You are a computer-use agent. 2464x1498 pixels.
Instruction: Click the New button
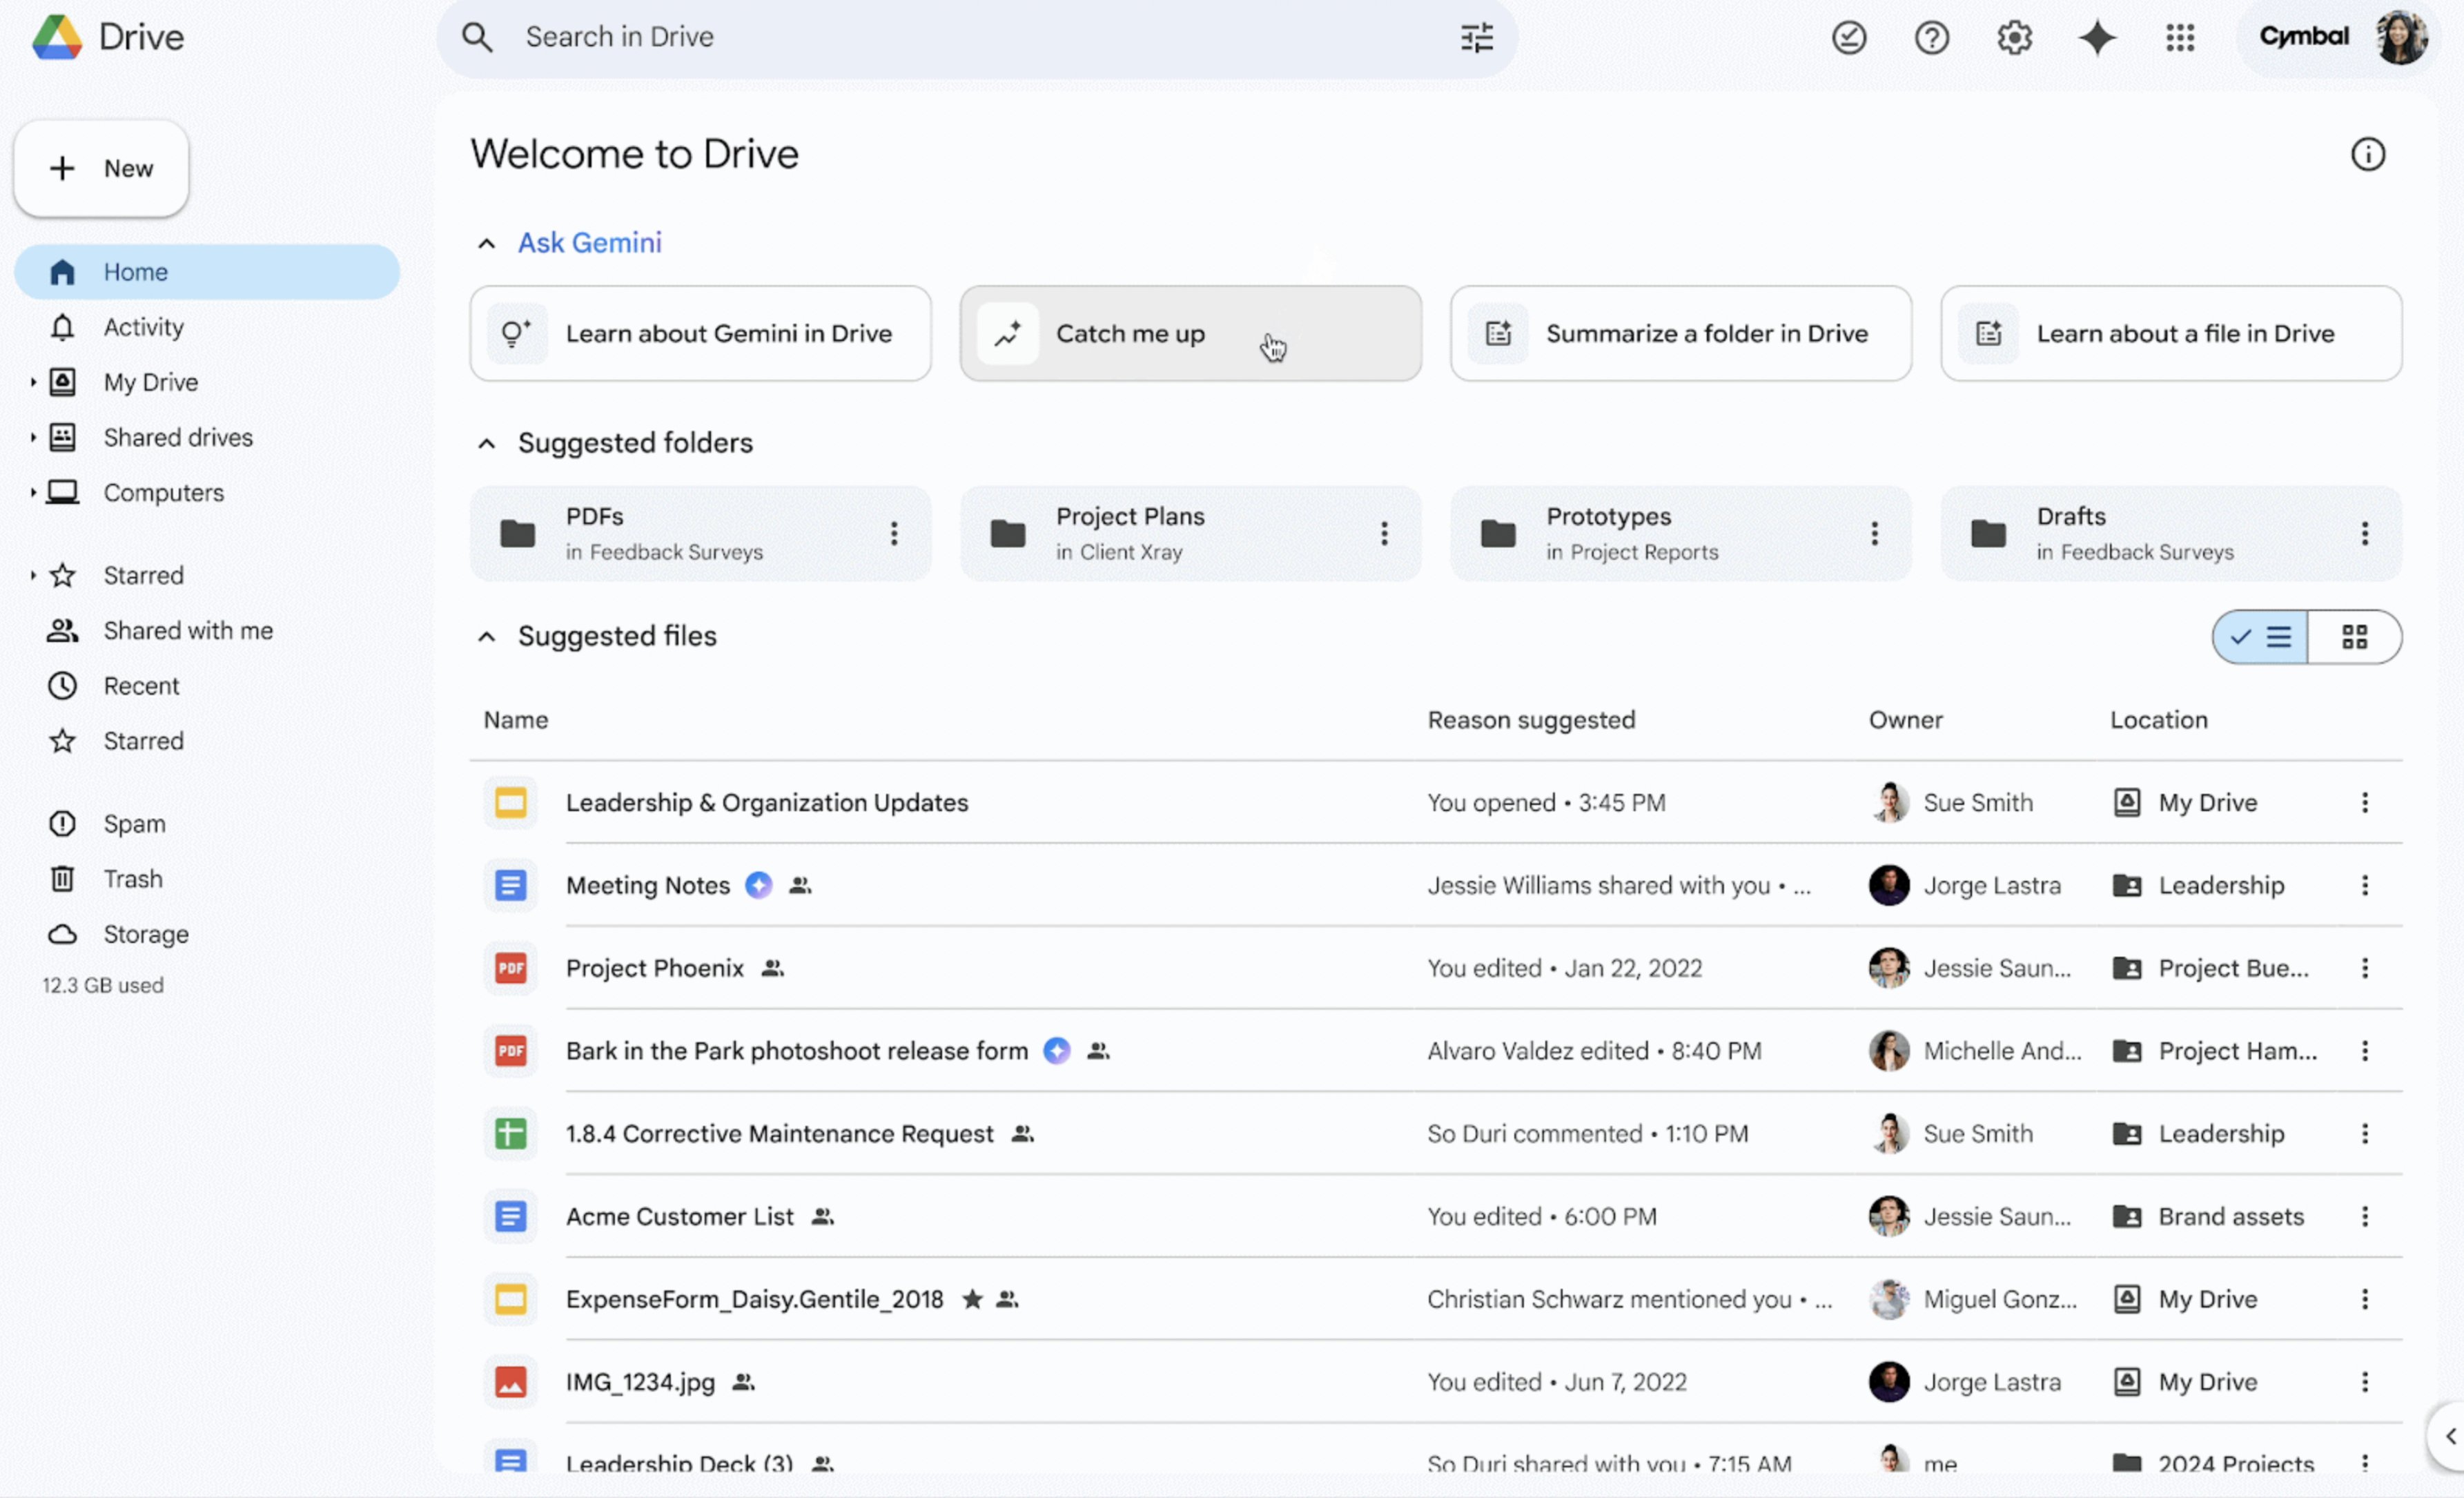(x=101, y=168)
